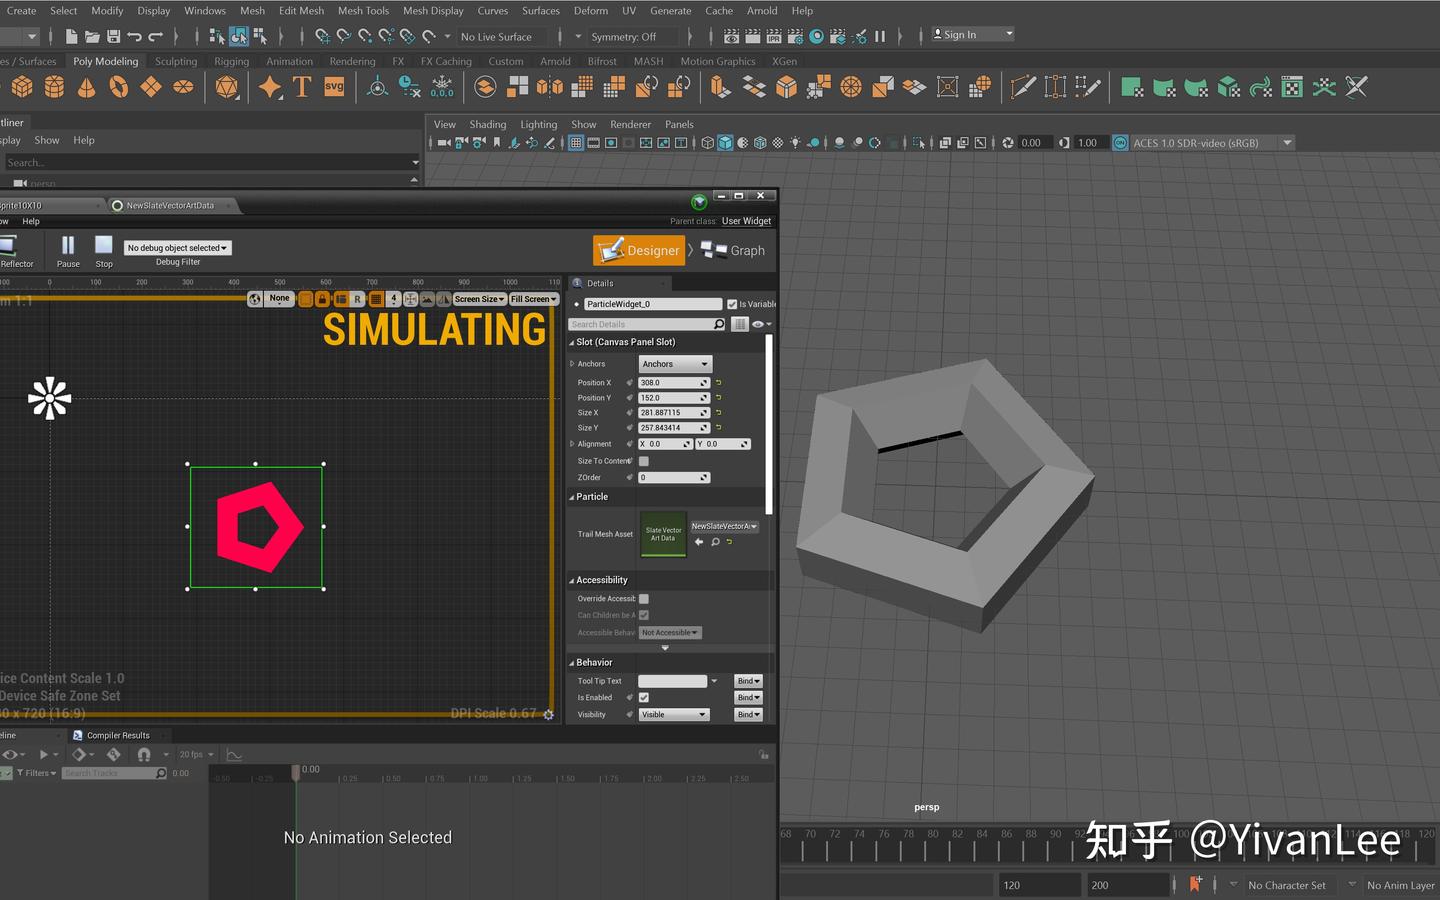Image resolution: width=1440 pixels, height=900 pixels.
Task: Open the Visibility dropdown set to Visible
Action: (x=674, y=715)
